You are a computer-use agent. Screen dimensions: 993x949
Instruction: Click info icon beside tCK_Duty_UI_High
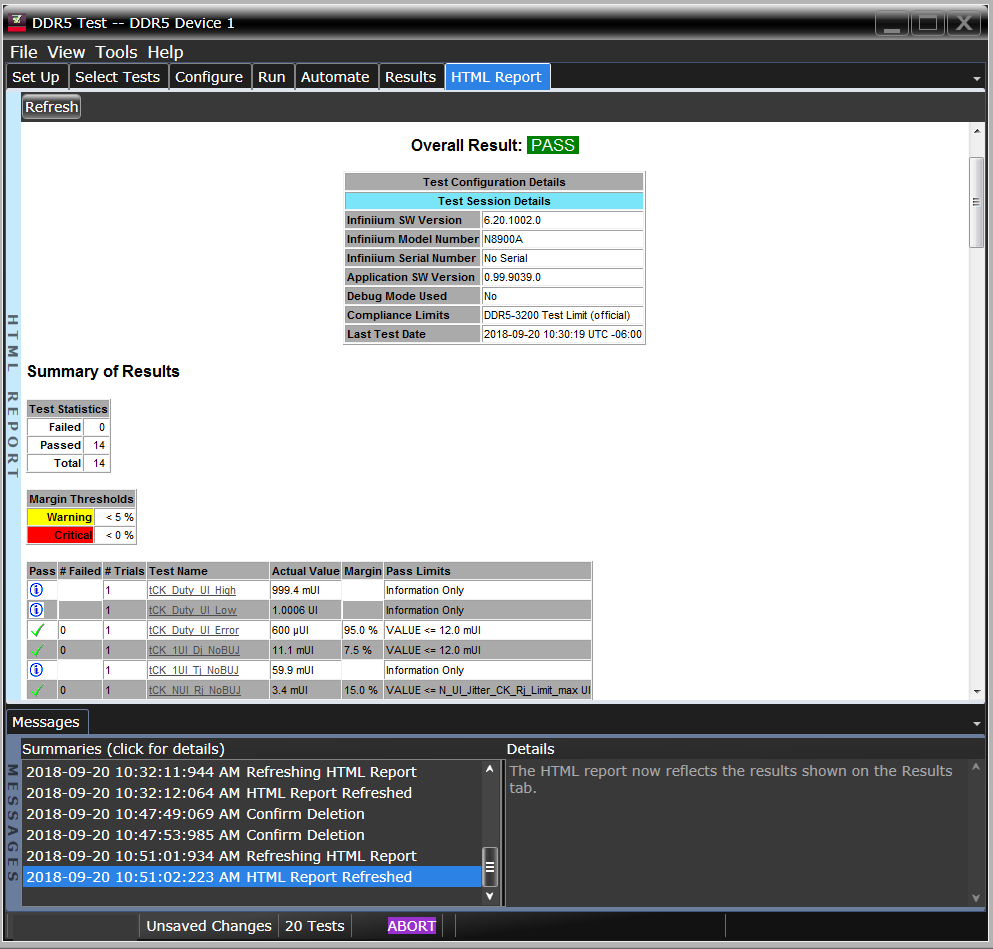tap(37, 590)
